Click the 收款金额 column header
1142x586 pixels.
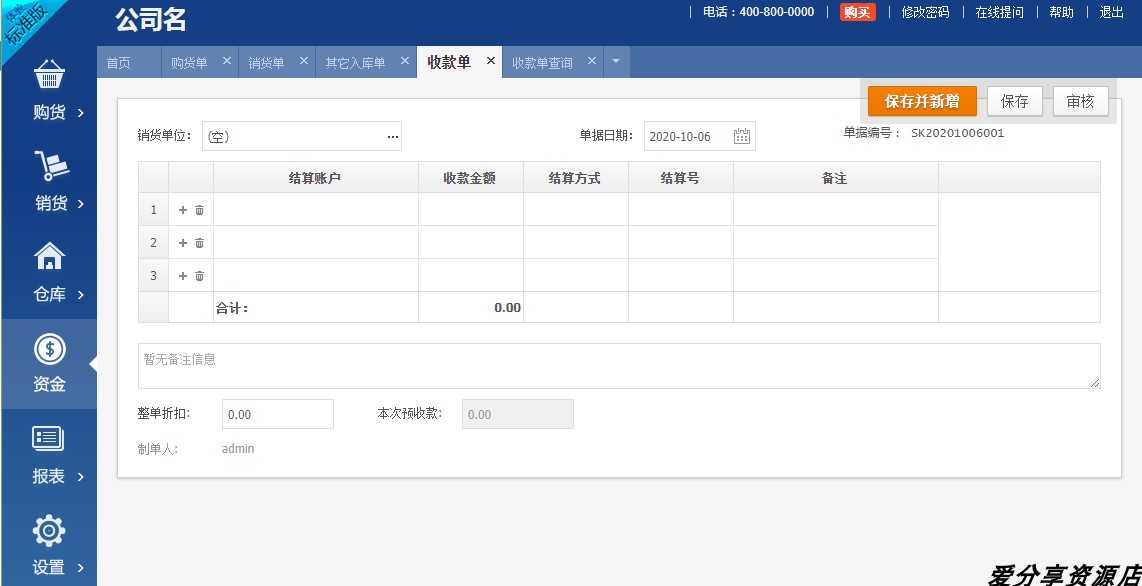[x=470, y=178]
